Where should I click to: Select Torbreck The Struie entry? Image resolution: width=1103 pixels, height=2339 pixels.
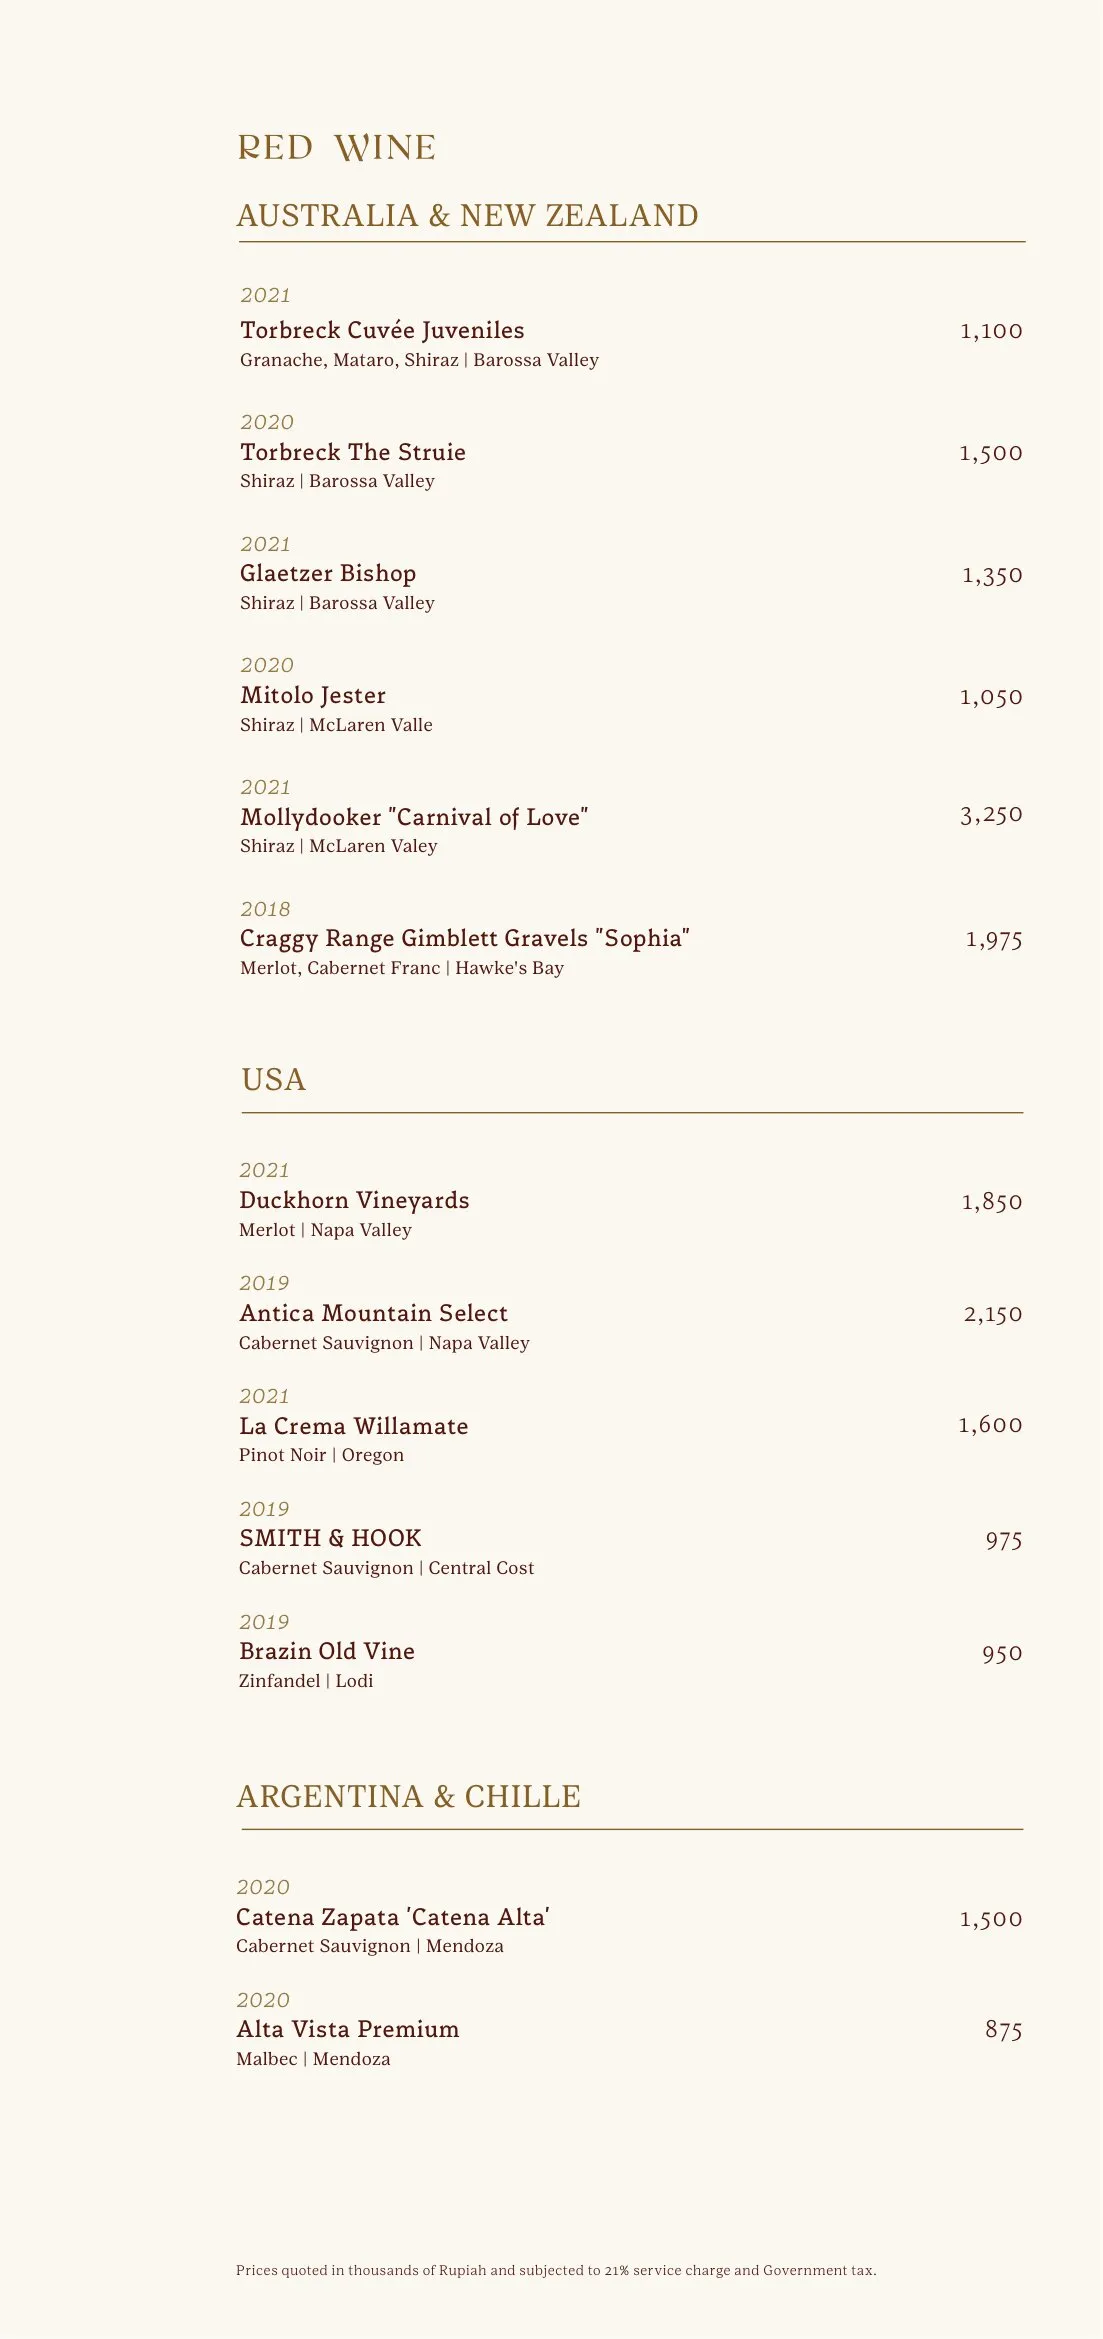[x=353, y=452]
